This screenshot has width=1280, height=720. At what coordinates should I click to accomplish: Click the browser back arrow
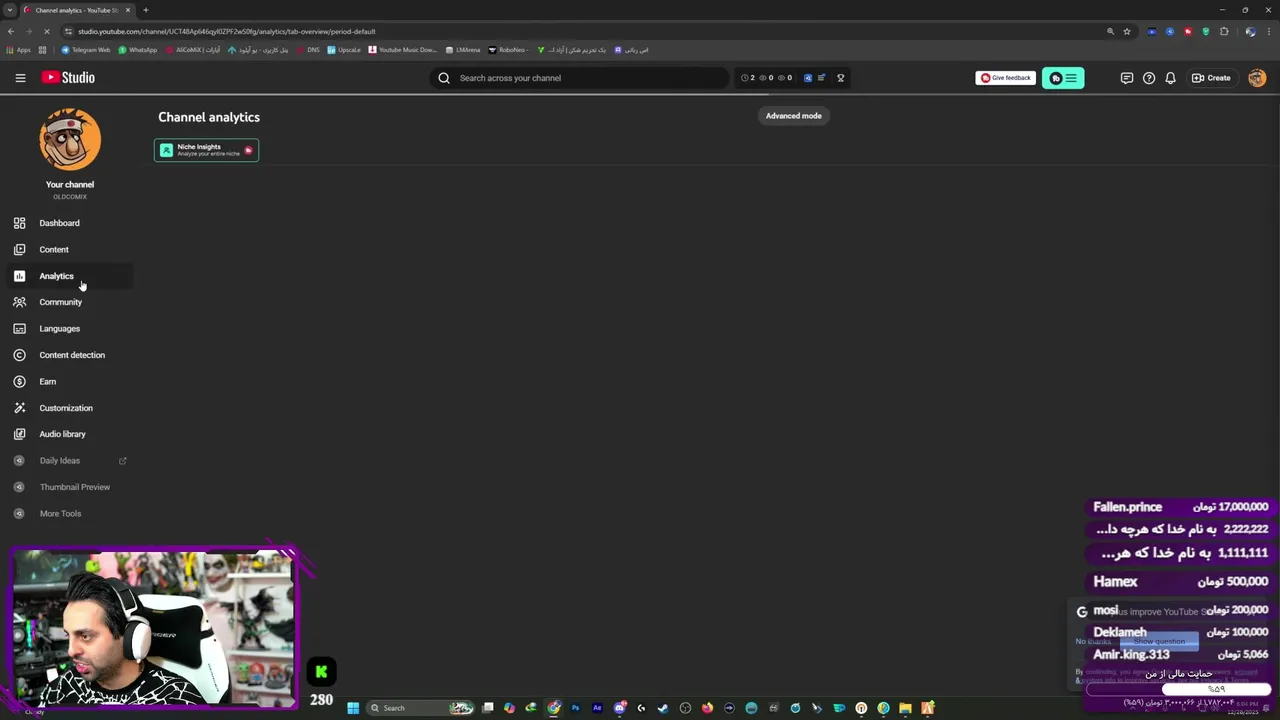pyautogui.click(x=11, y=31)
